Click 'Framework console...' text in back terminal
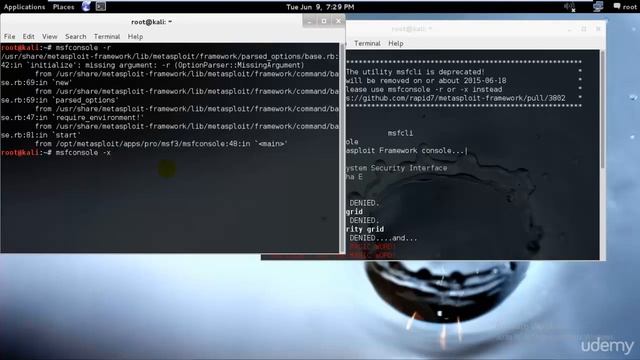The image size is (640, 360). tap(421, 151)
